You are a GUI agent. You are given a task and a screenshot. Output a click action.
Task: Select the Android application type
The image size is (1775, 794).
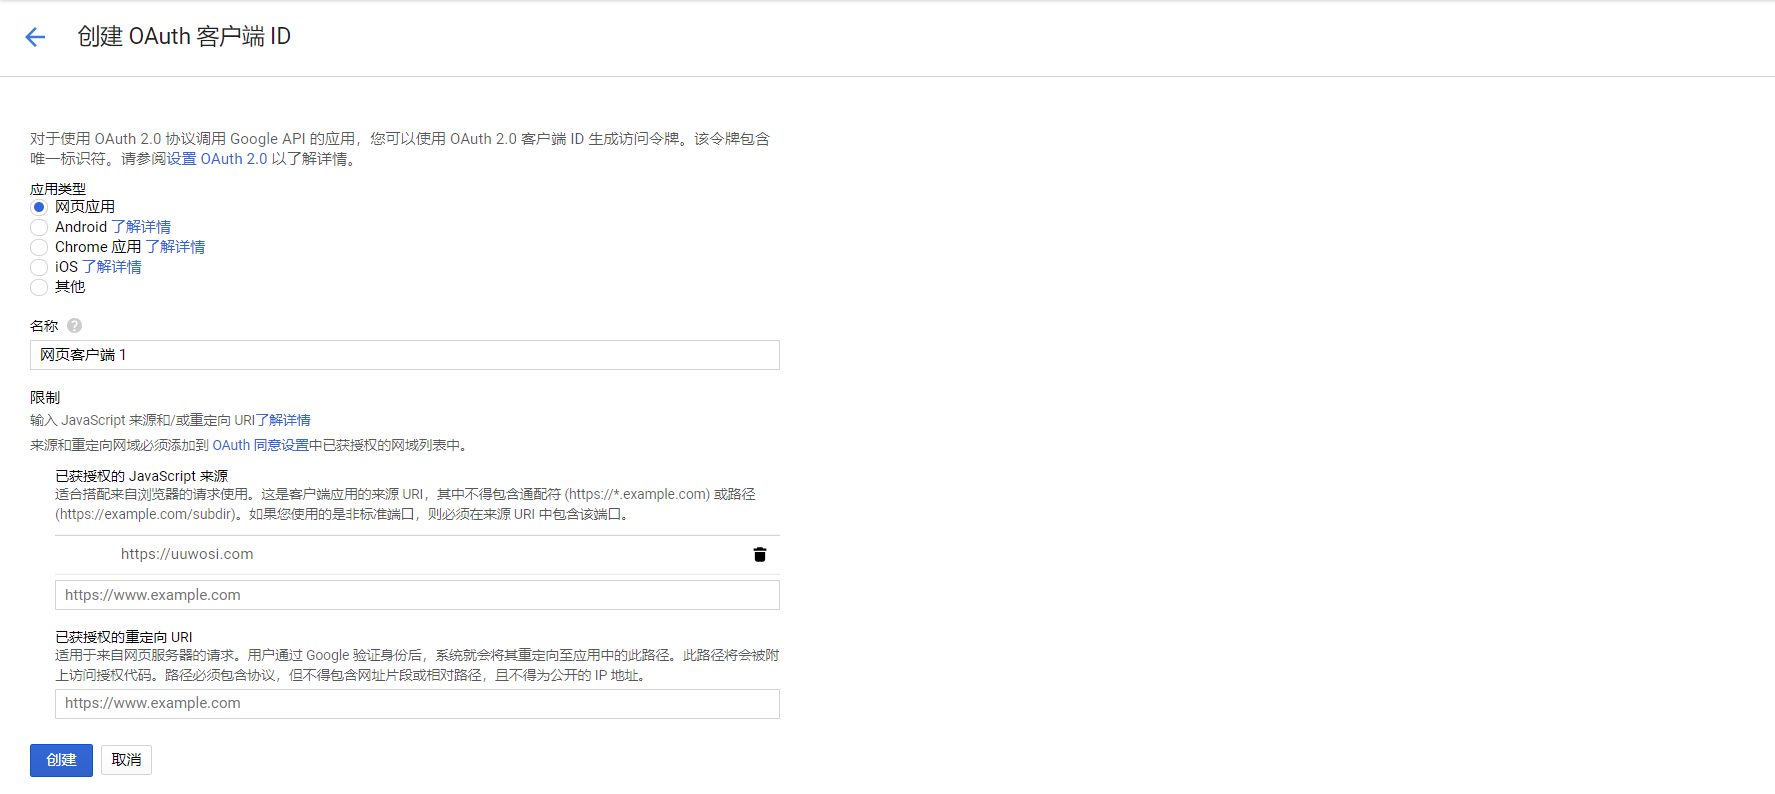39,227
